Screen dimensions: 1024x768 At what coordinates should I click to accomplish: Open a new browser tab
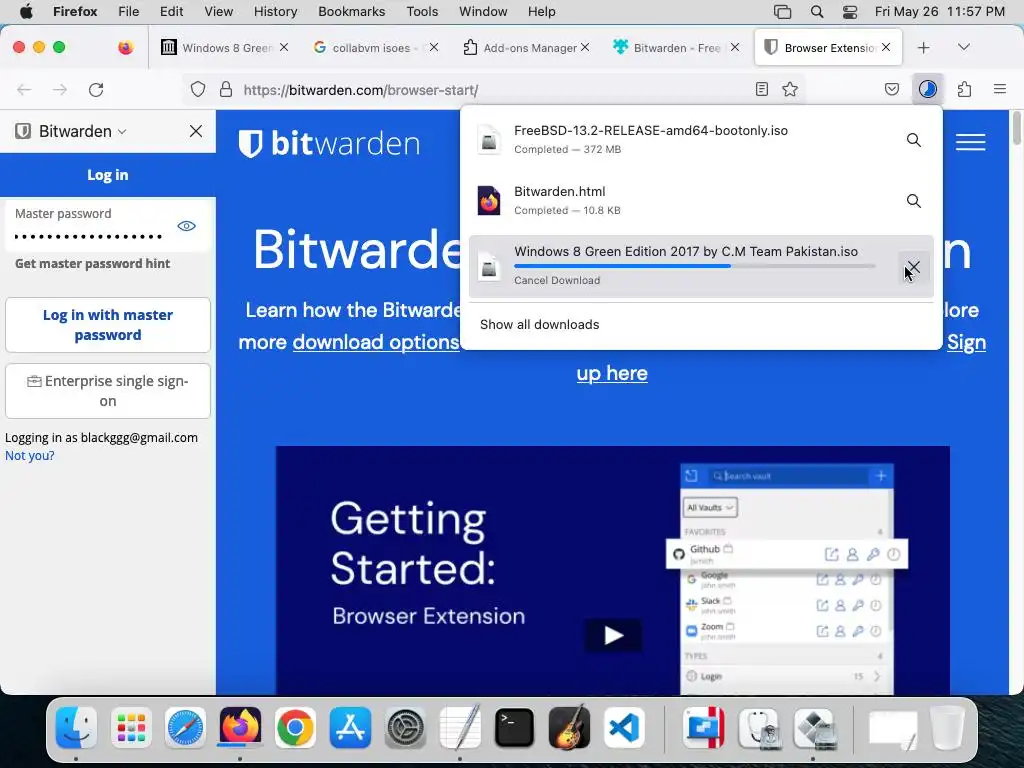coord(923,48)
